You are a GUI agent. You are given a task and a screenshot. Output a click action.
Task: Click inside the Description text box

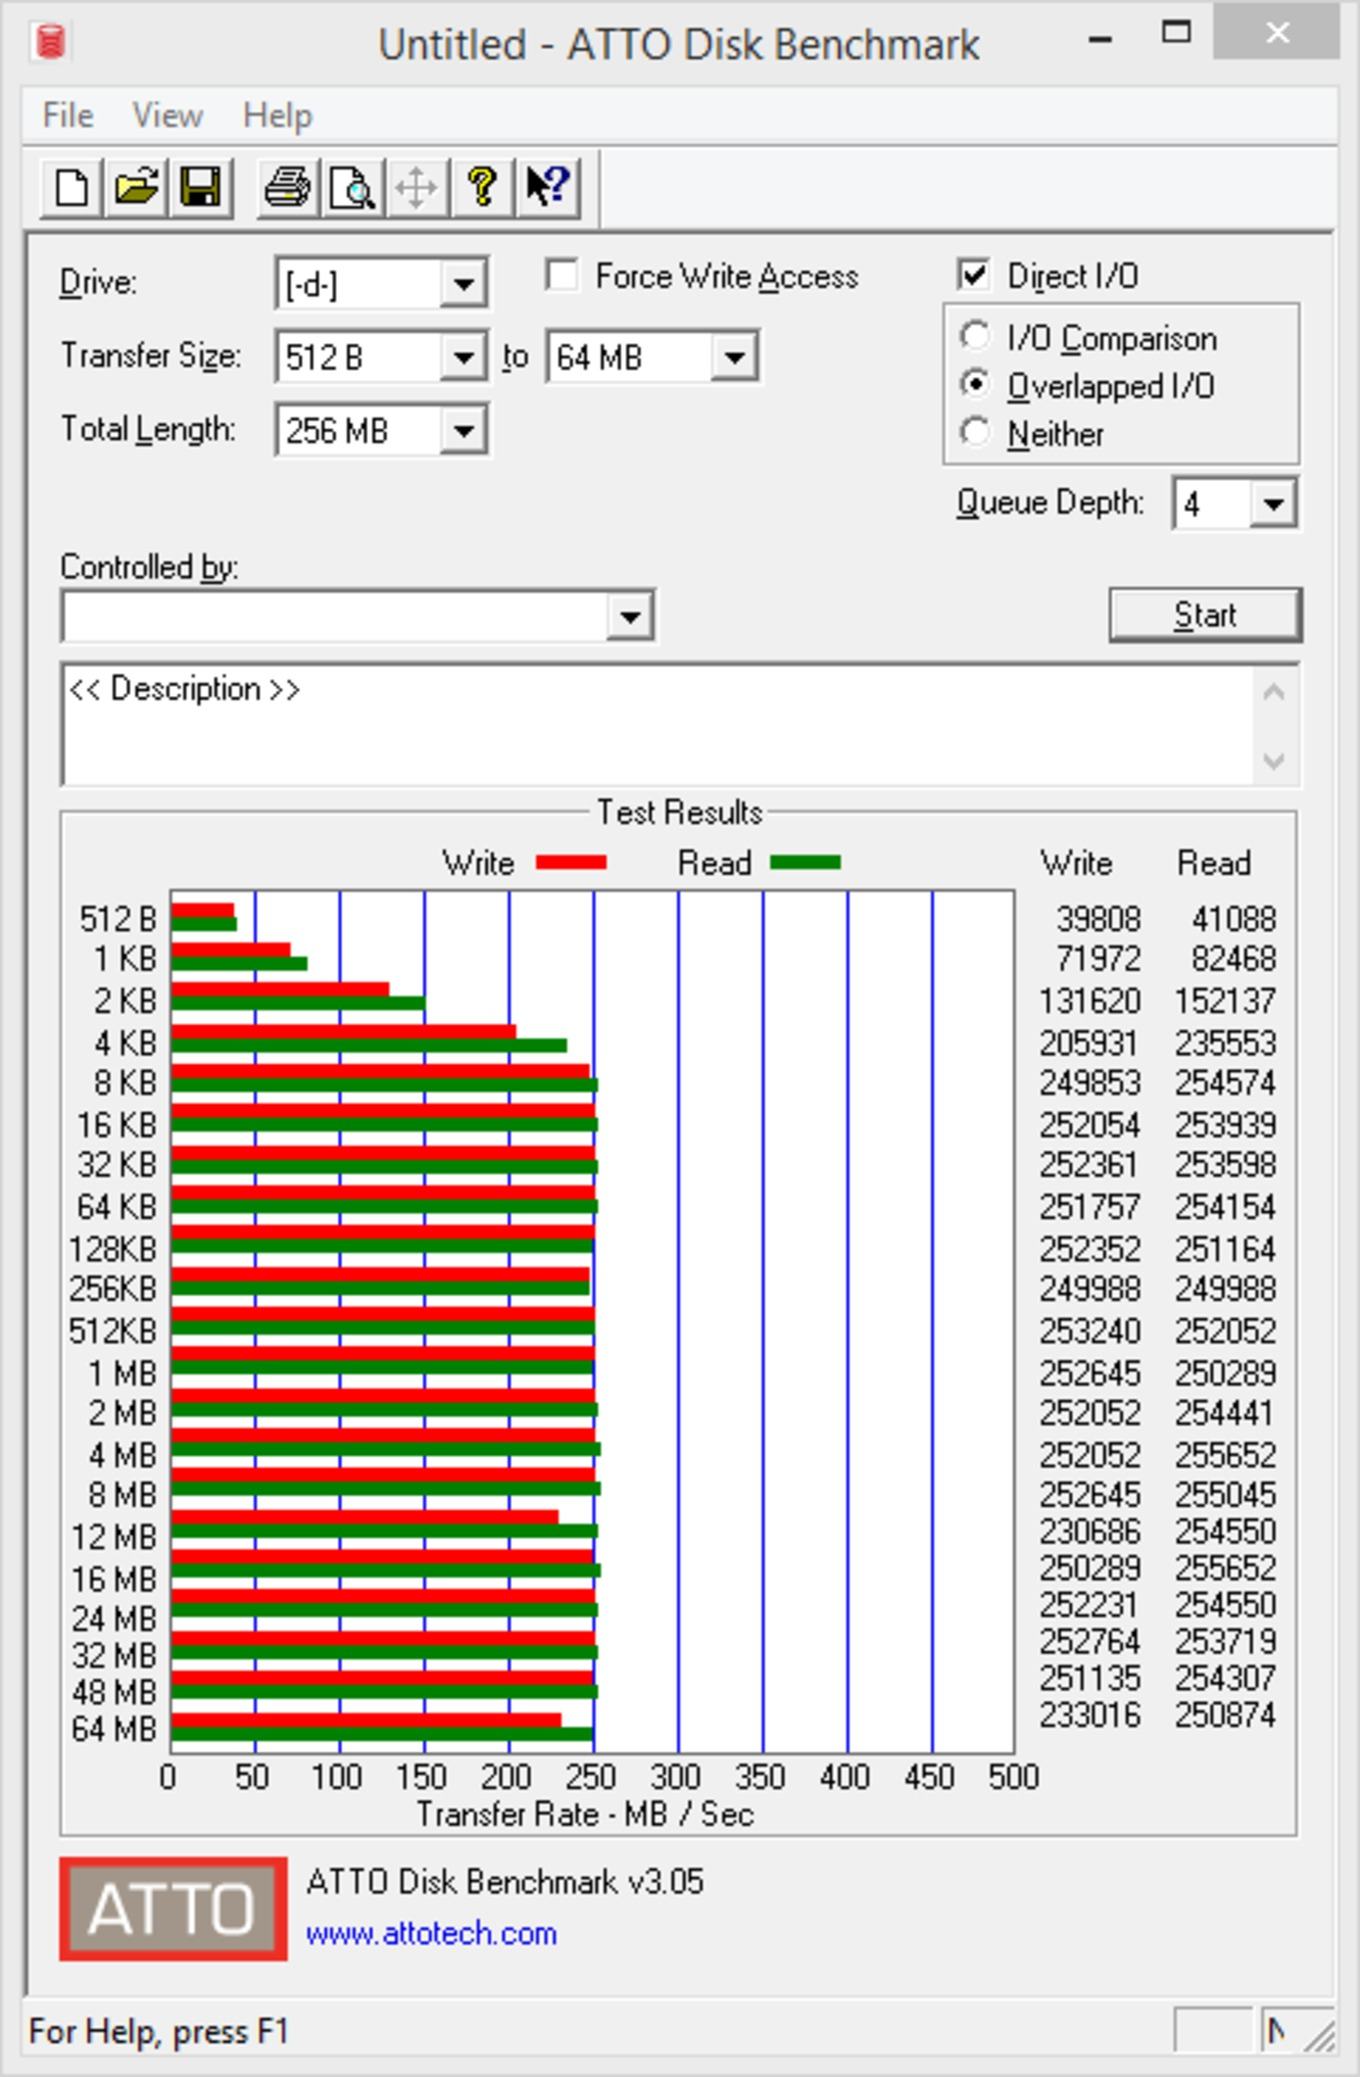tap(657, 725)
